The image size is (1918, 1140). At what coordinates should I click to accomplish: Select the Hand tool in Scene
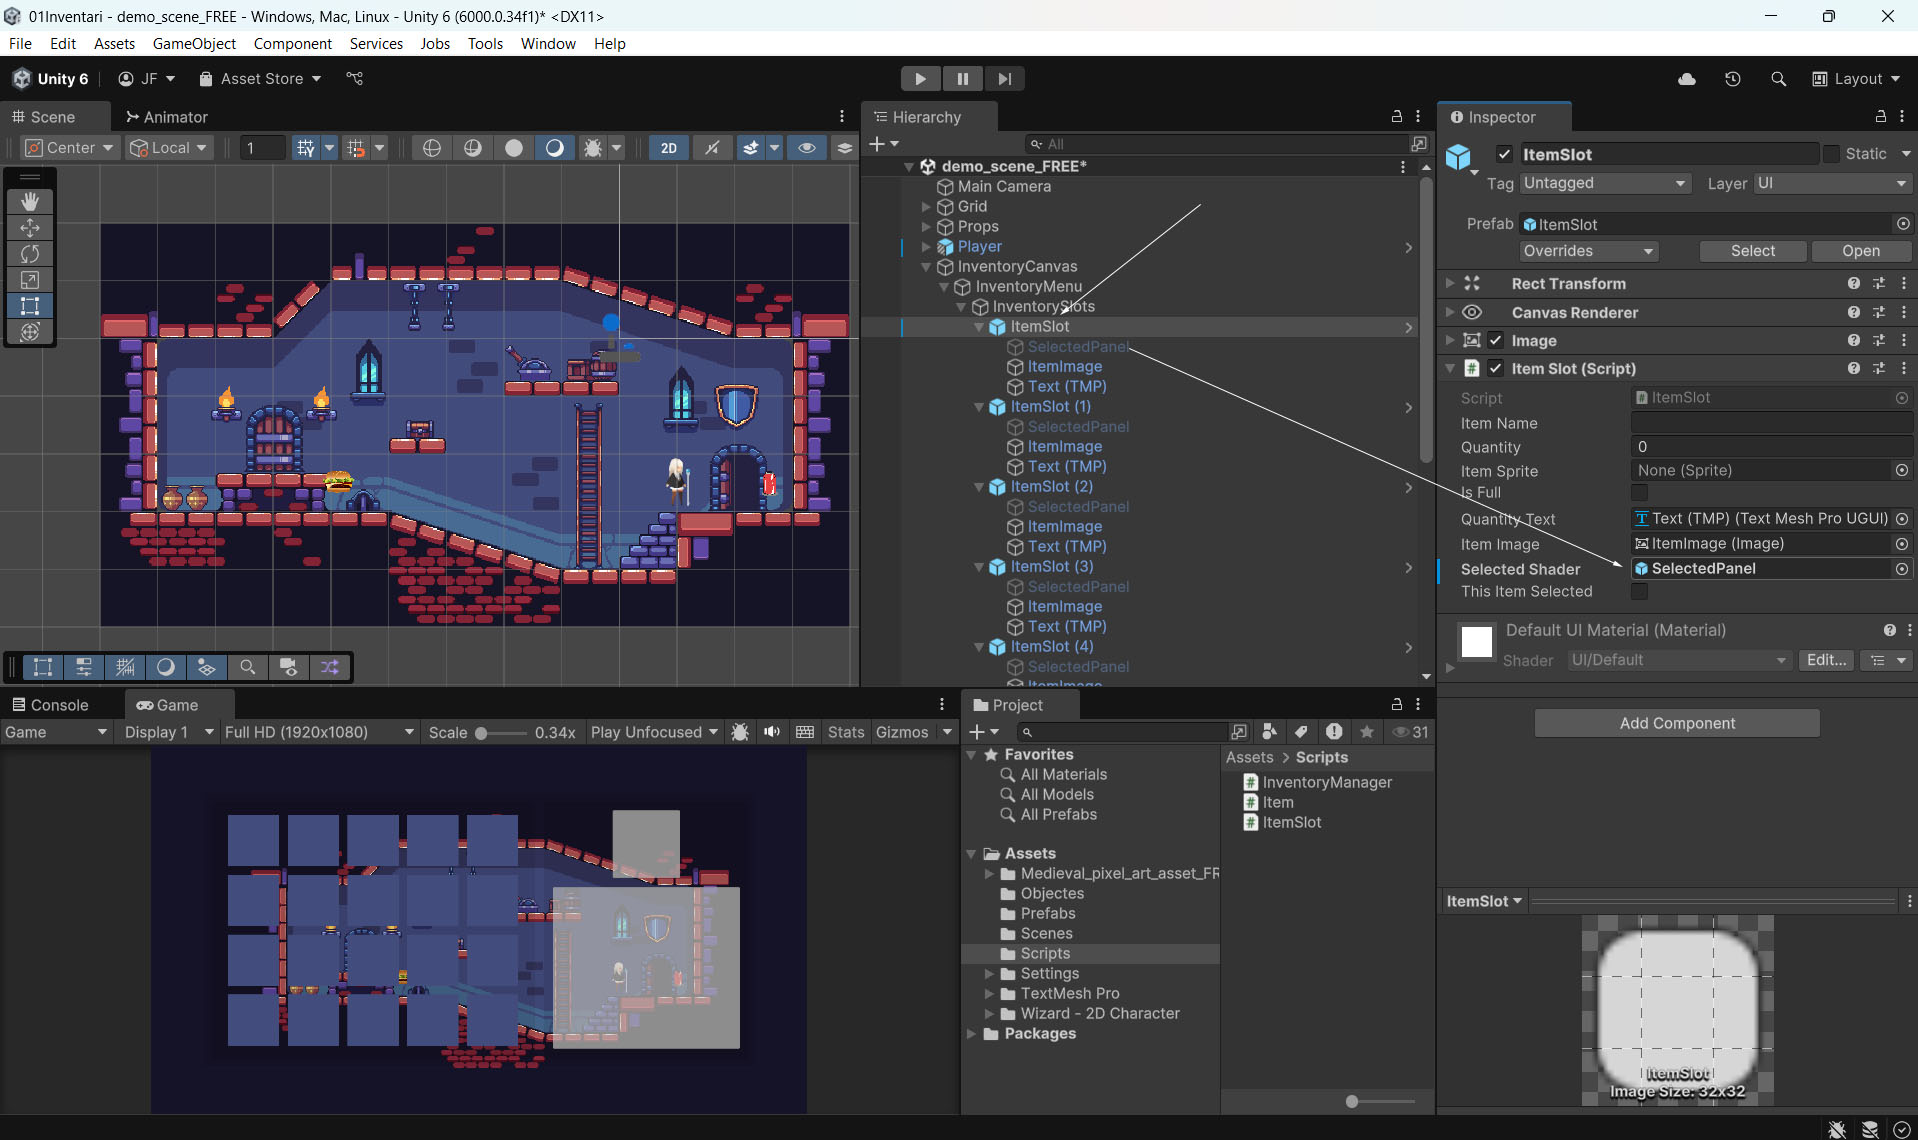coord(30,202)
